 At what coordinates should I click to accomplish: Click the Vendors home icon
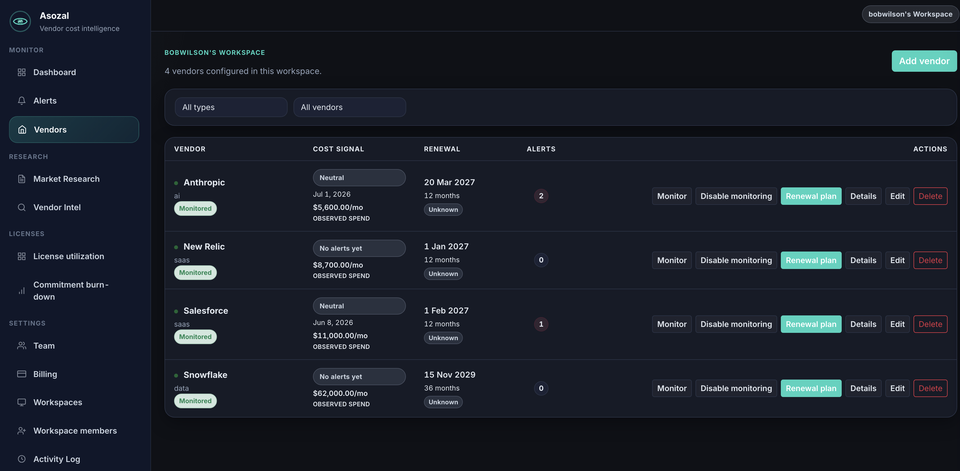pyautogui.click(x=22, y=130)
